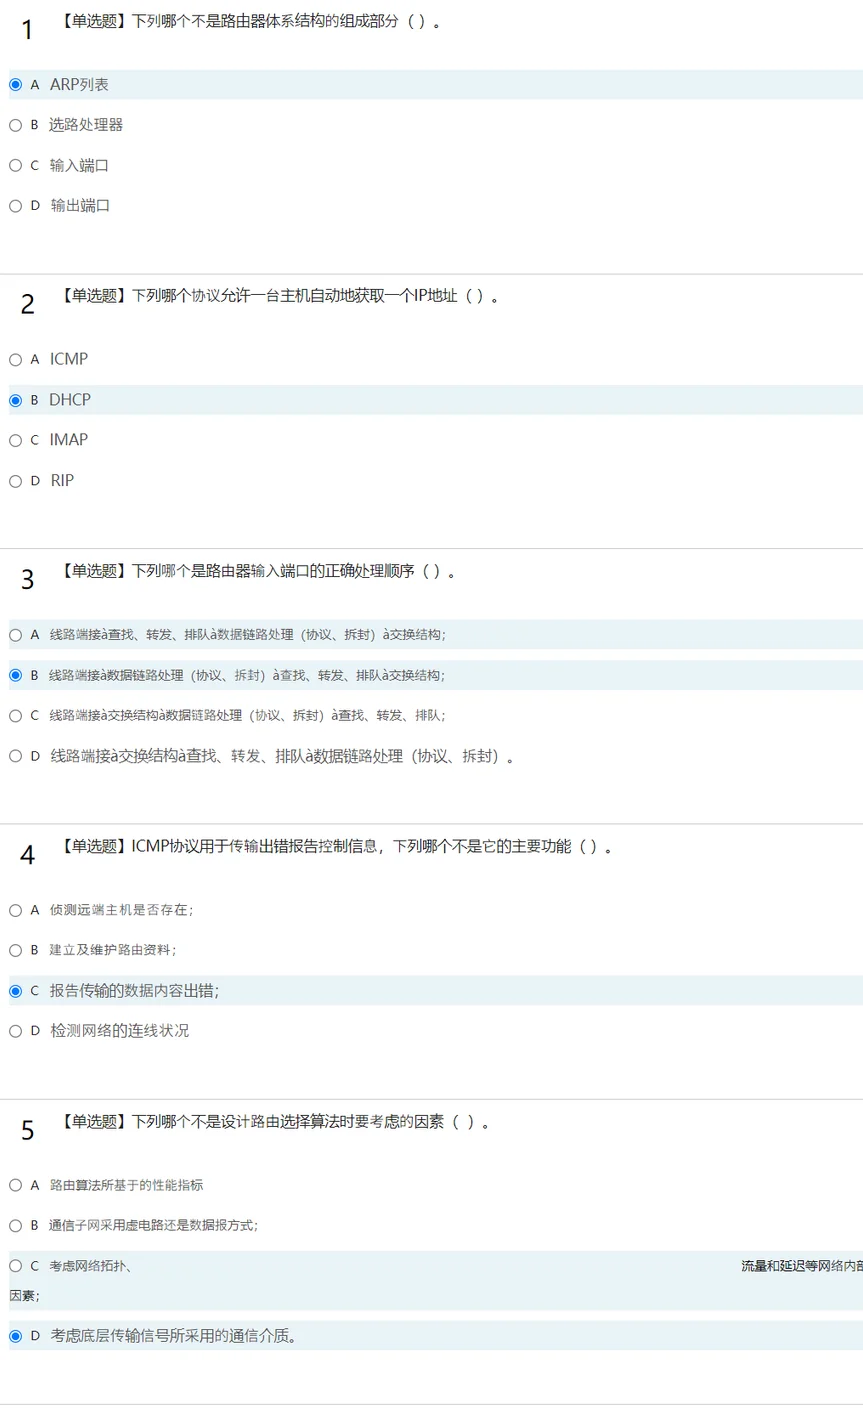Select option A ARP列表 in question 1

15,85
